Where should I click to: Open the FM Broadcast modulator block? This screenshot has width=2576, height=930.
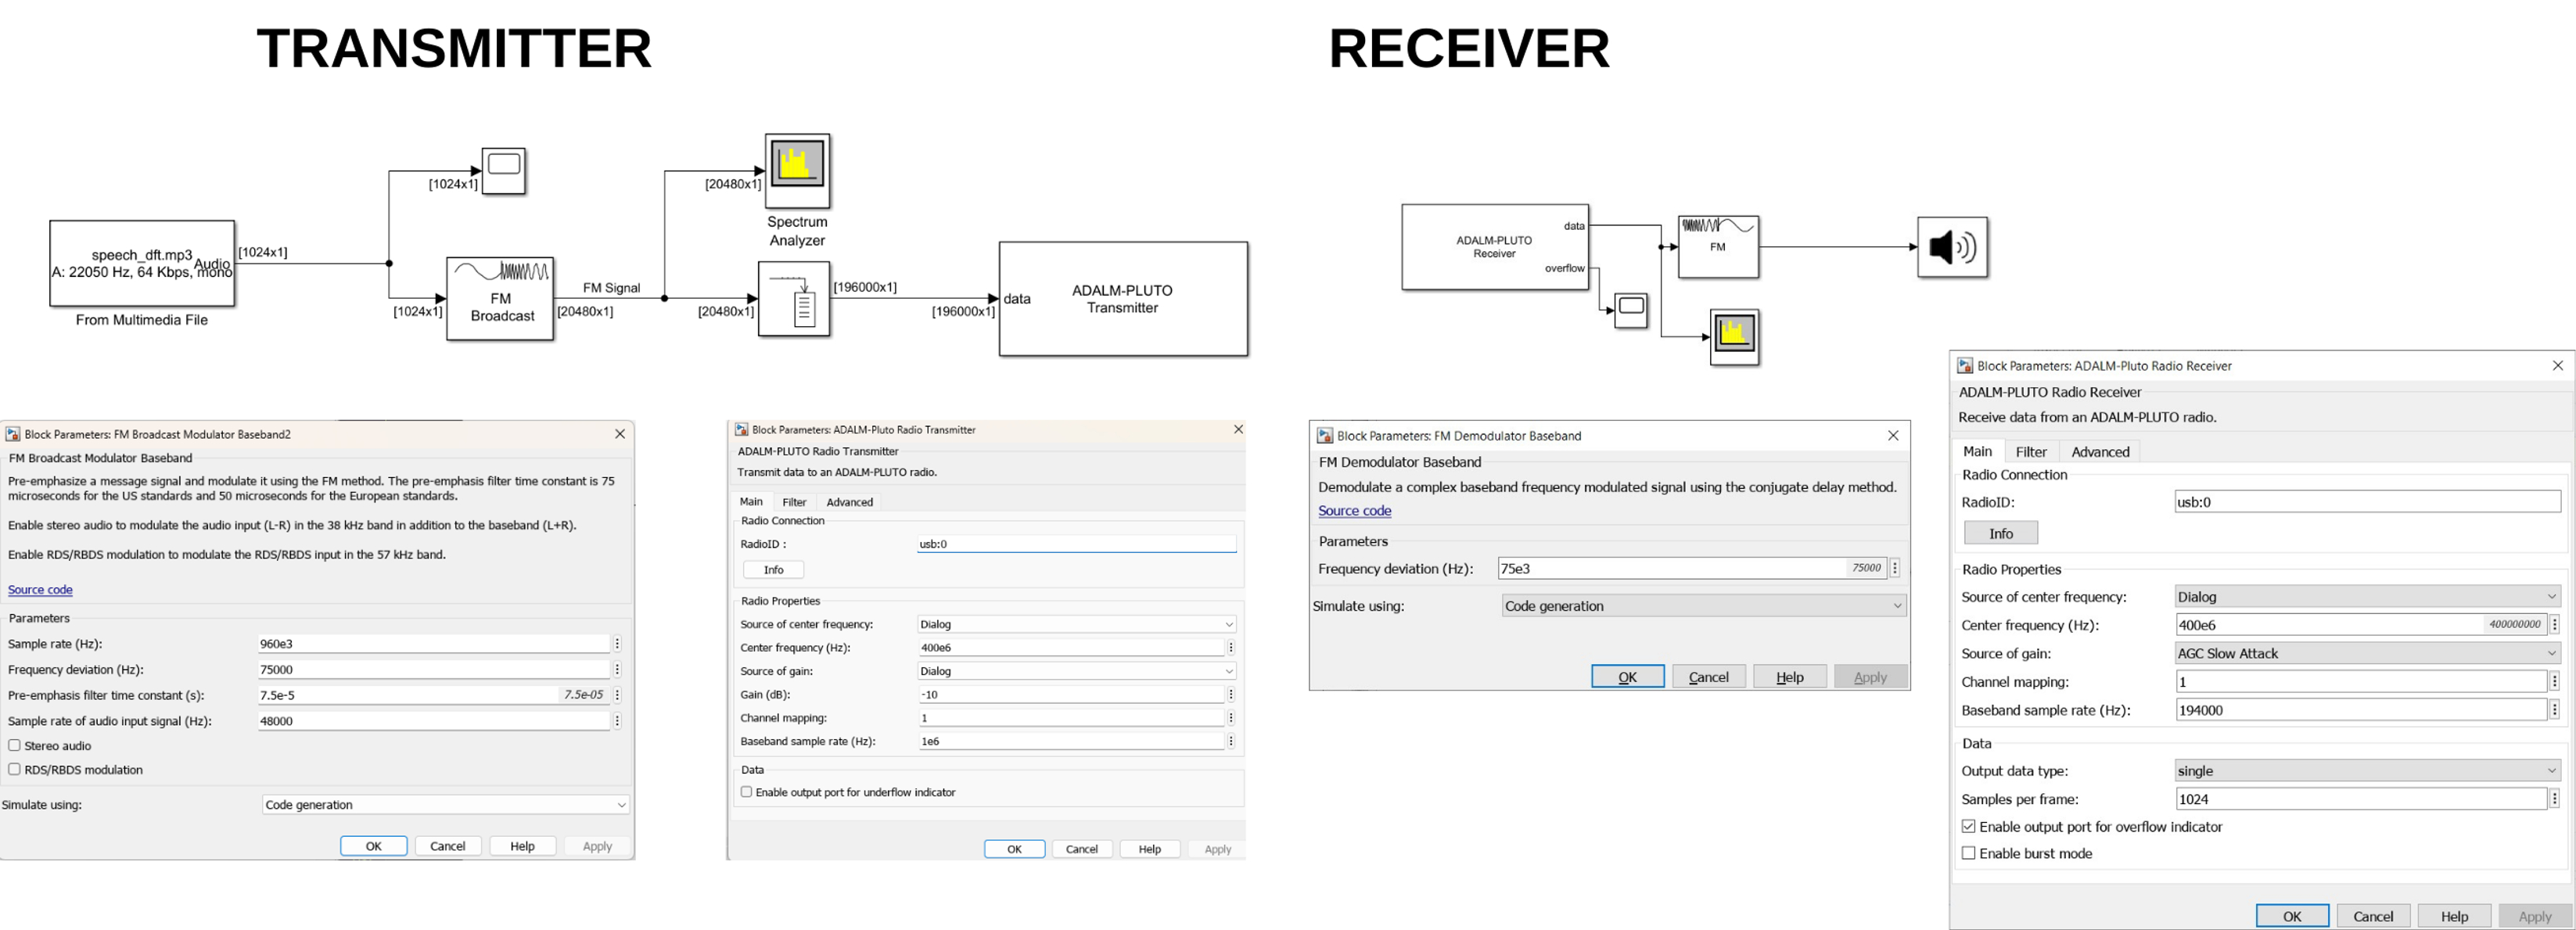click(500, 298)
